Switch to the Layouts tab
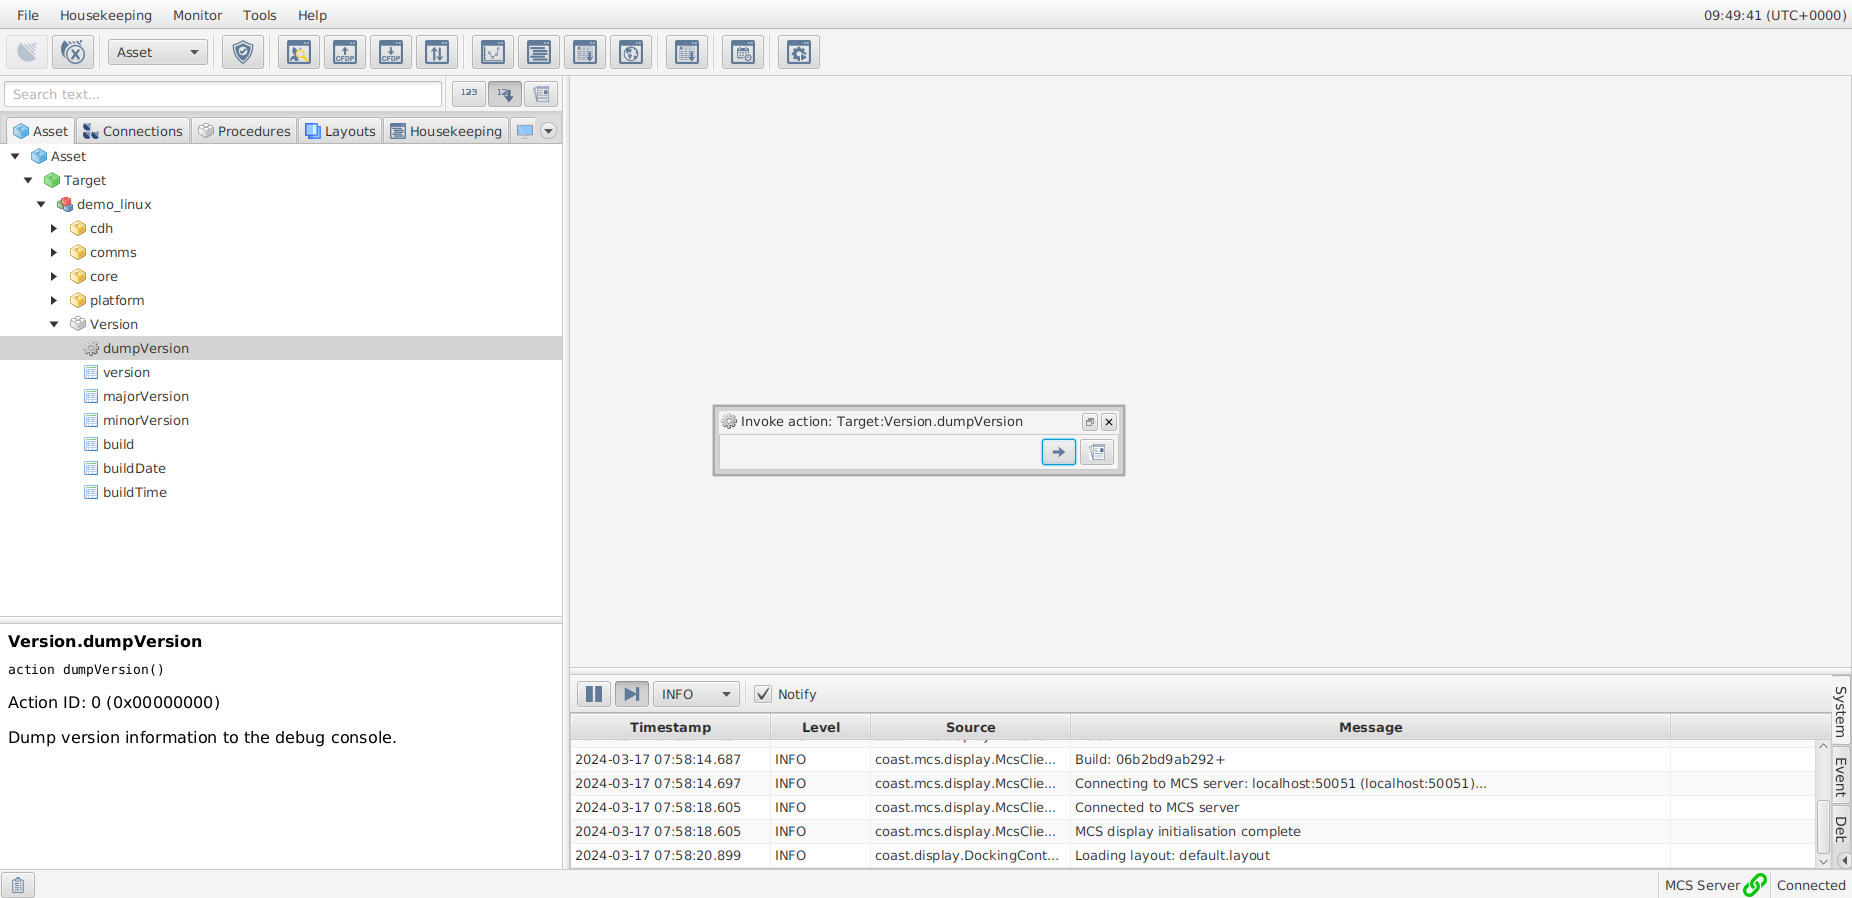The height and width of the screenshot is (898, 1852). click(340, 131)
